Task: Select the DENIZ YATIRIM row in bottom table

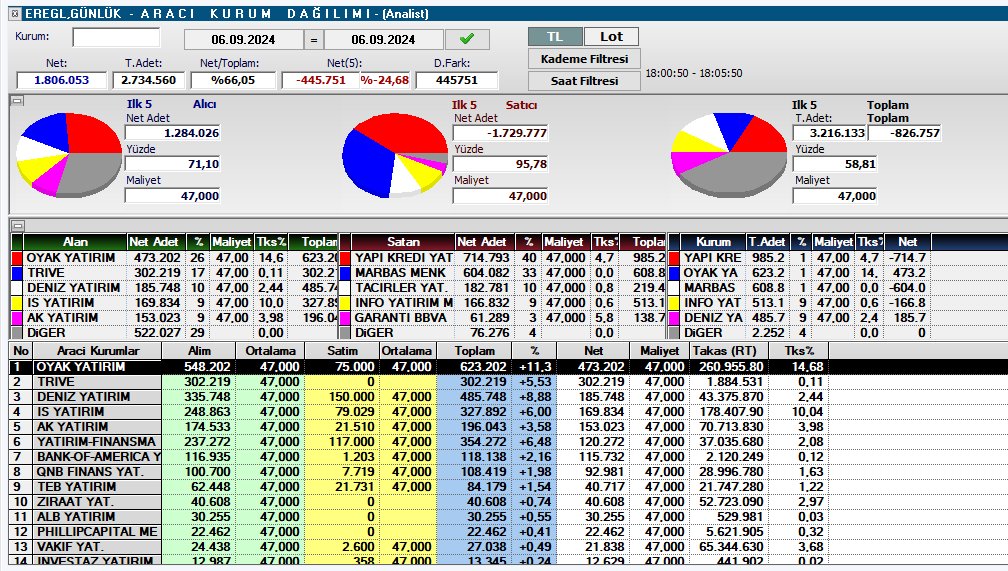Action: click(x=508, y=397)
